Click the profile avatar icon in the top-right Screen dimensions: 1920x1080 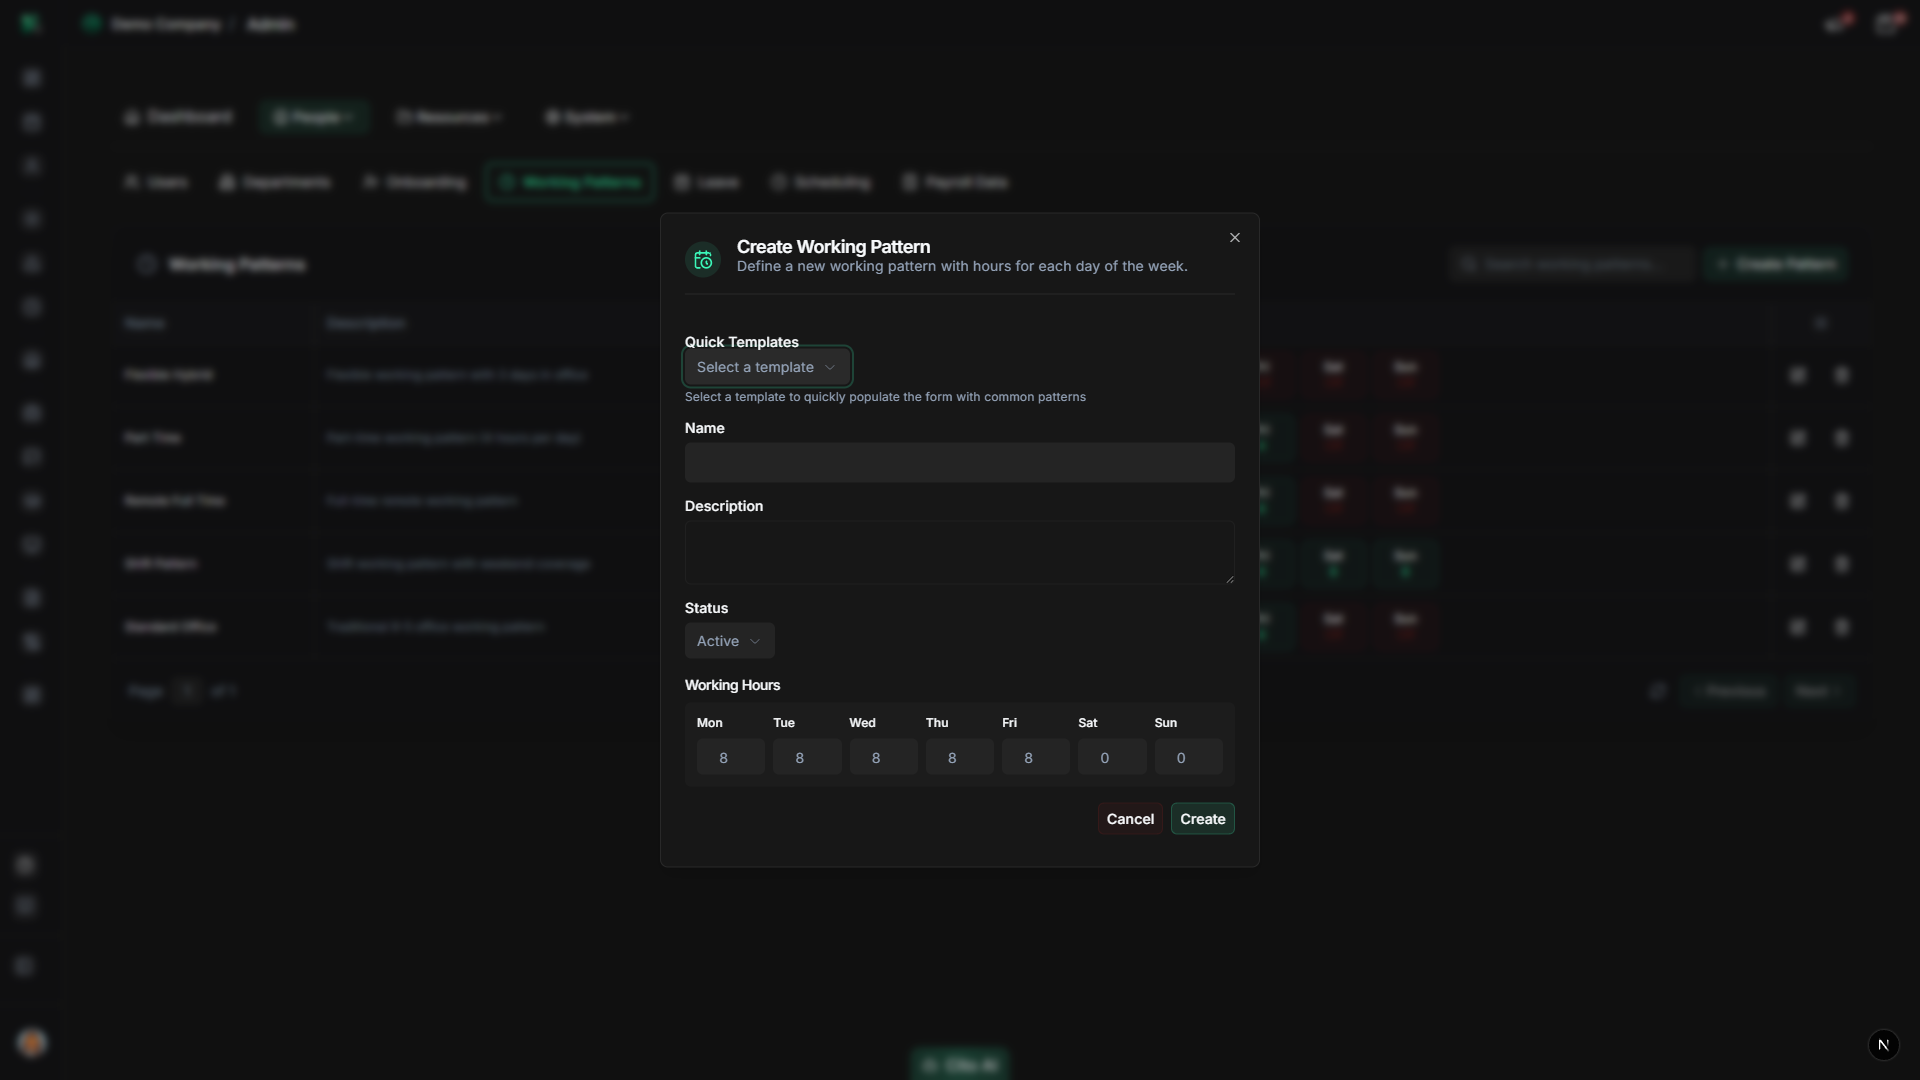pos(1889,23)
